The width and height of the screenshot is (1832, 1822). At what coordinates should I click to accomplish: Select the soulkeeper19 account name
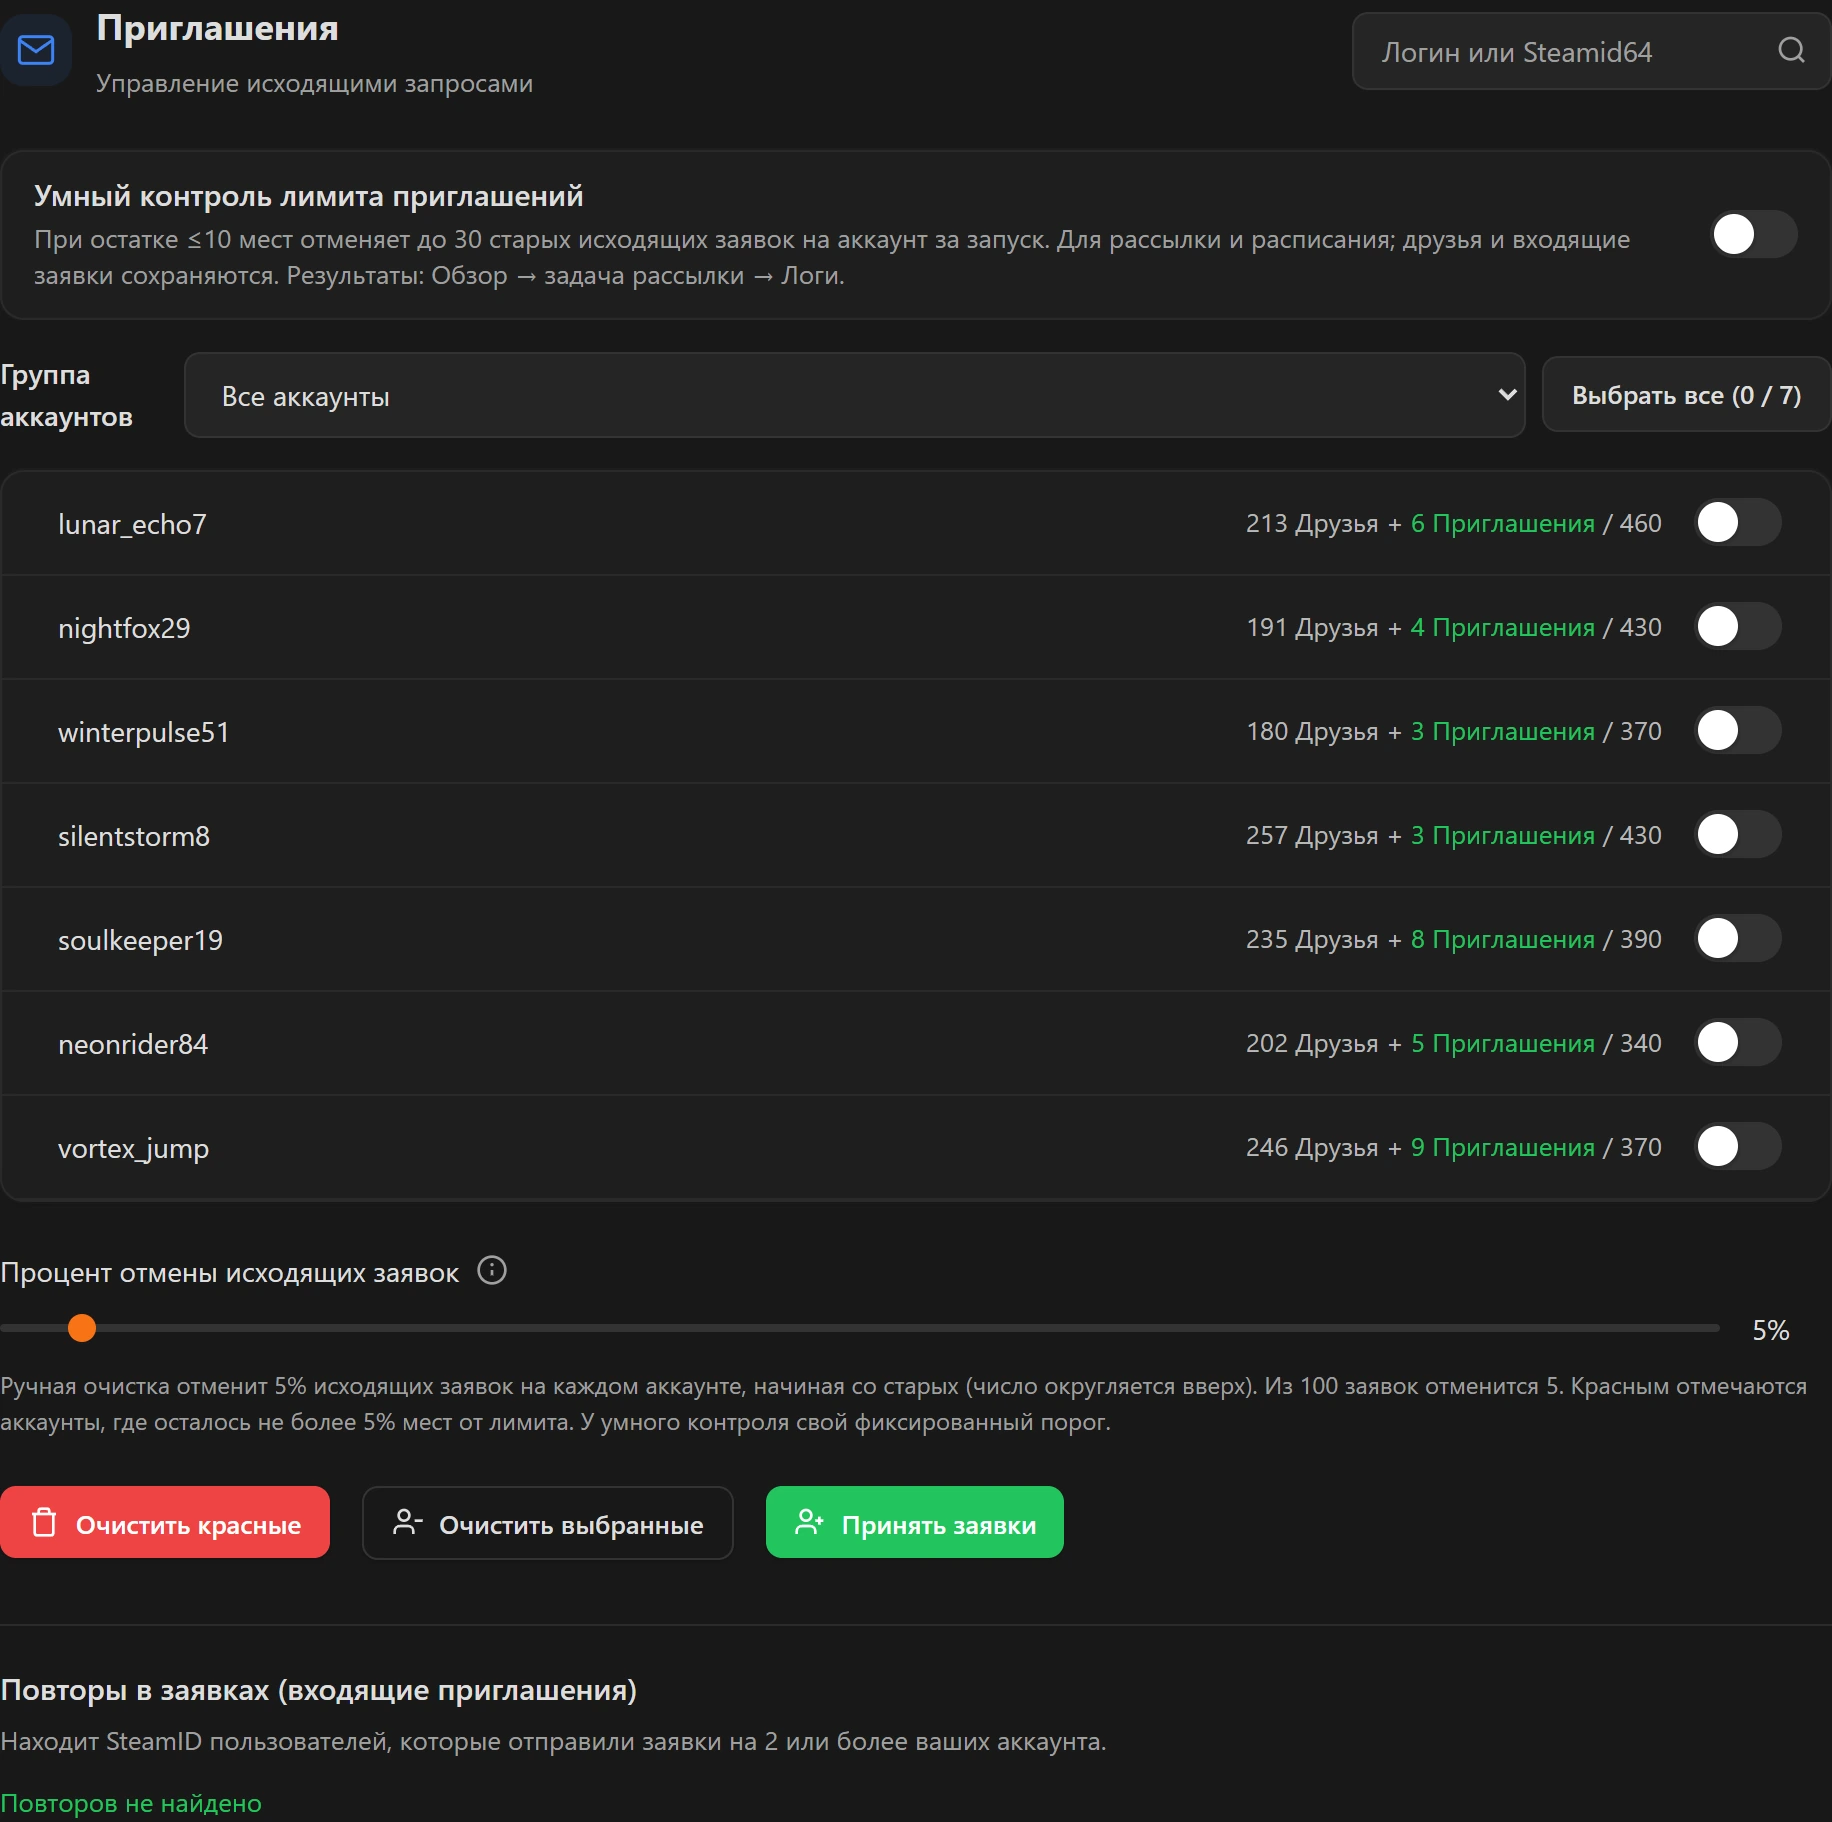[x=140, y=940]
